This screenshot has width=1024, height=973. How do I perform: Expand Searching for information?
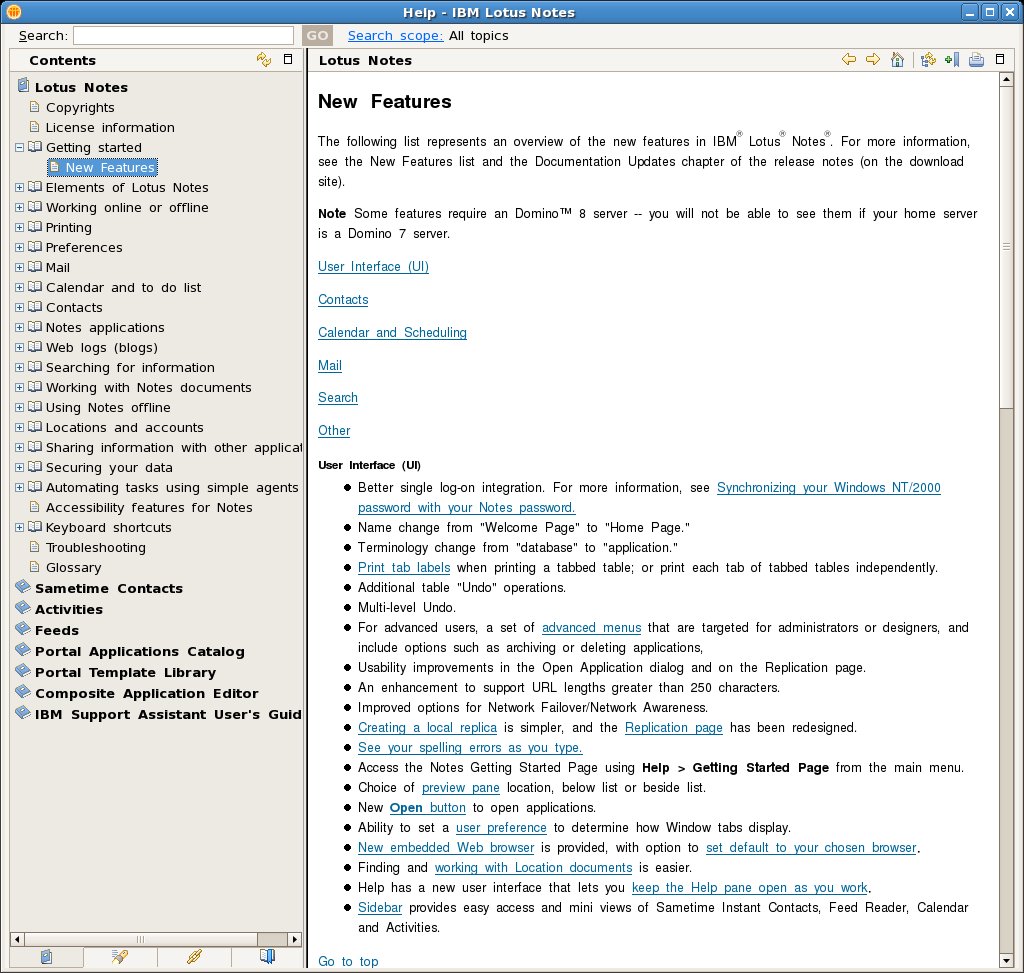click(20, 368)
